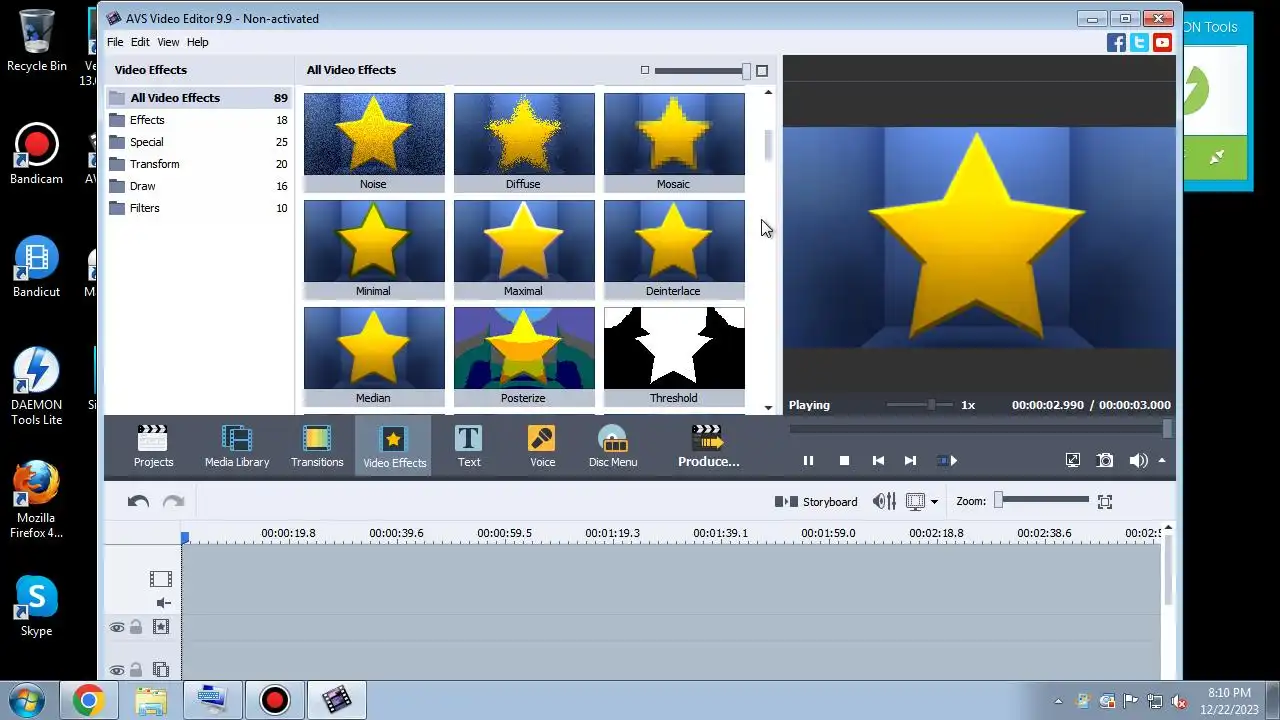1280x720 pixels.
Task: Select the Threshold effect thumbnail
Action: tap(674, 356)
